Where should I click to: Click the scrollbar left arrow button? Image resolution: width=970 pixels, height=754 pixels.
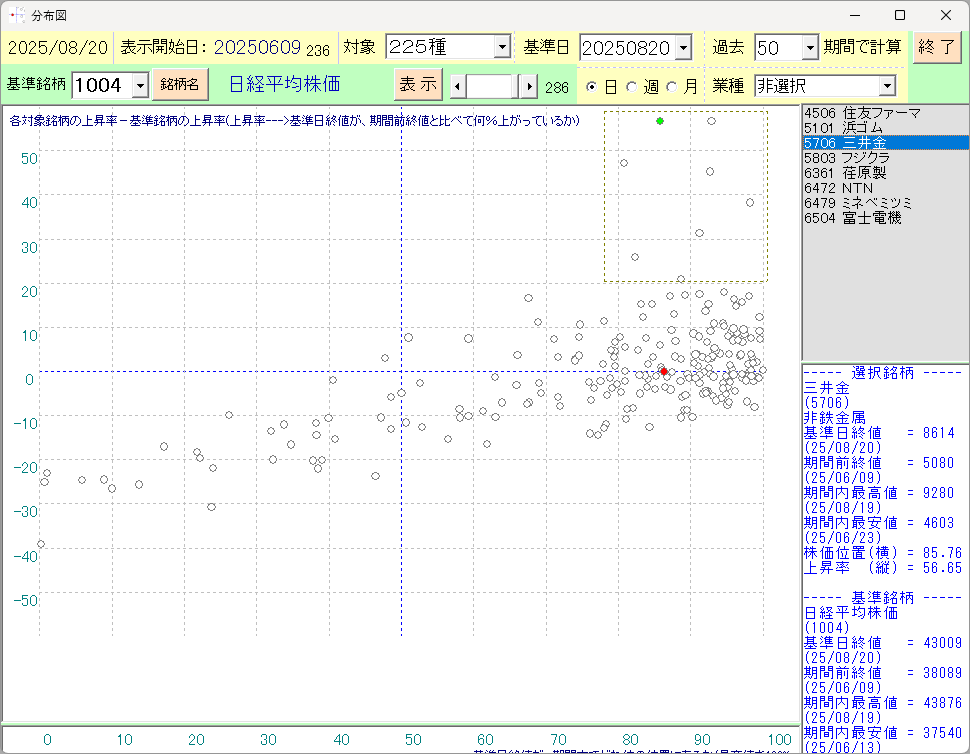(458, 86)
